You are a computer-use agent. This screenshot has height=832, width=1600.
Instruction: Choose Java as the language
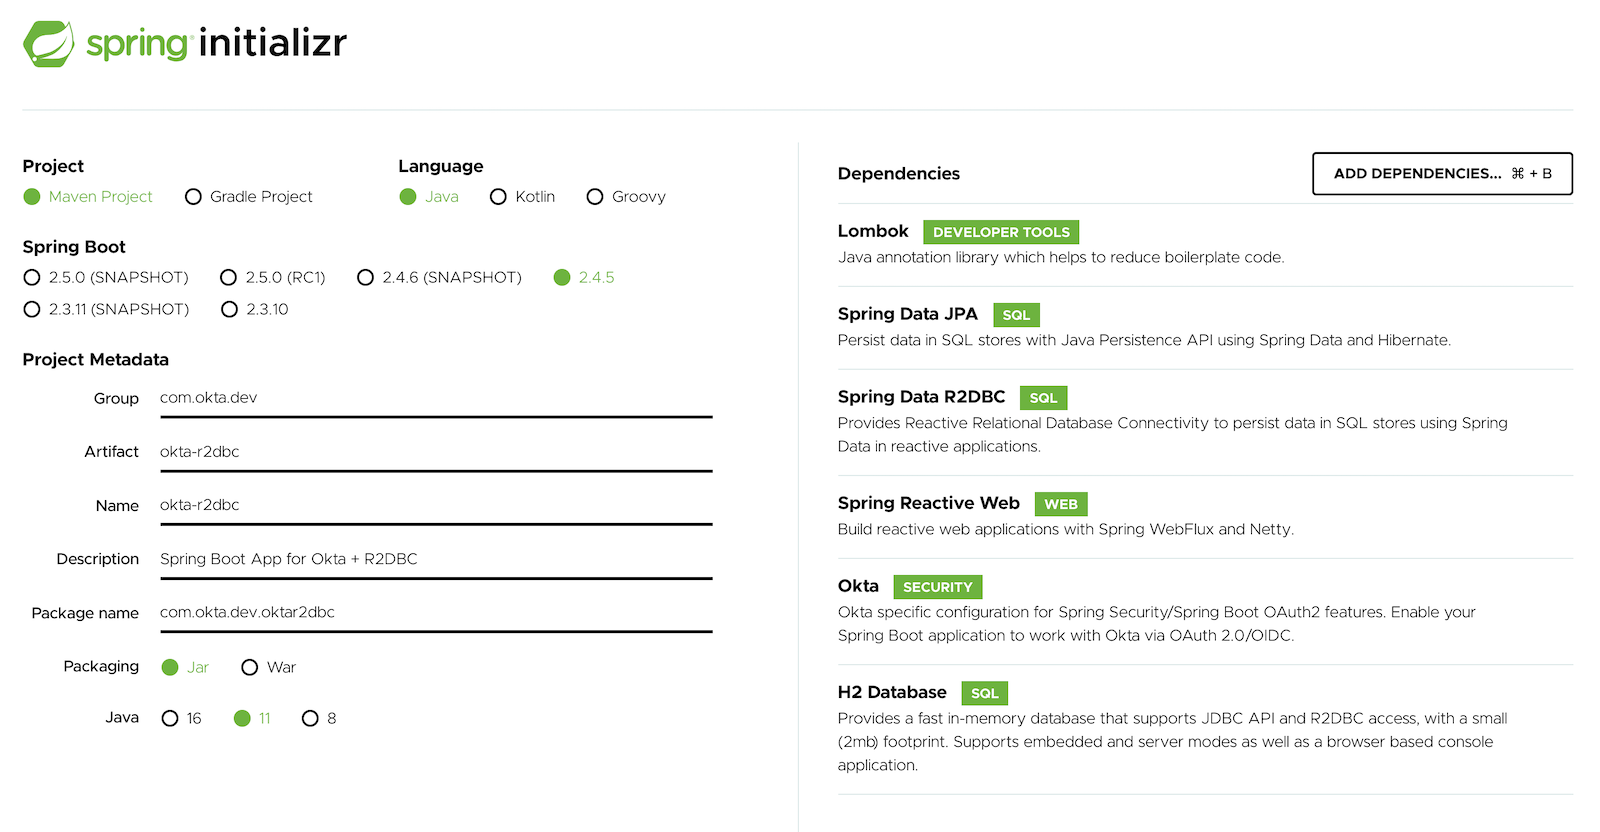coord(429,197)
